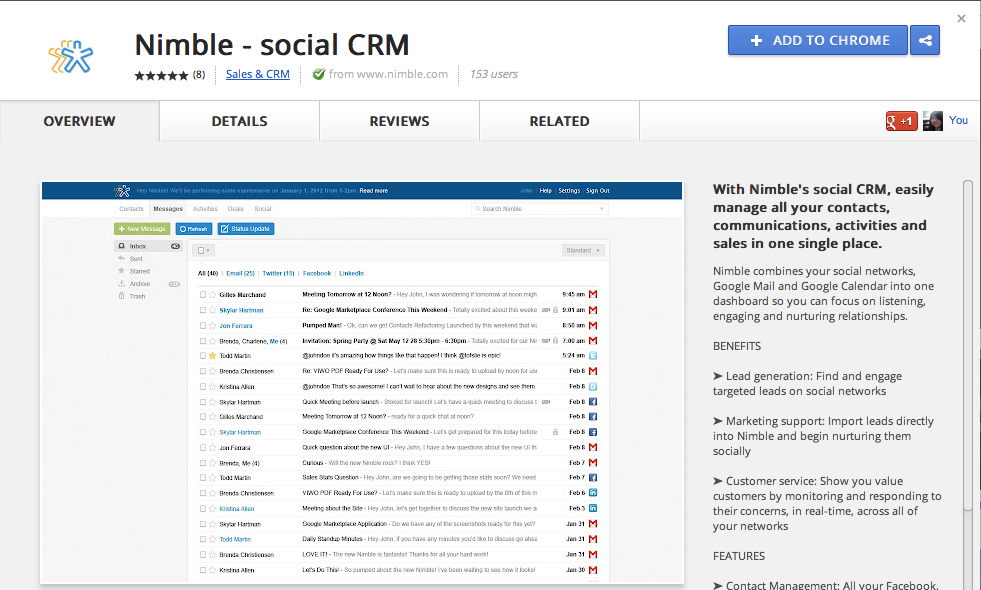981x590 pixels.
Task: Open the Deals tab in the Nimble screenshot
Action: point(236,209)
